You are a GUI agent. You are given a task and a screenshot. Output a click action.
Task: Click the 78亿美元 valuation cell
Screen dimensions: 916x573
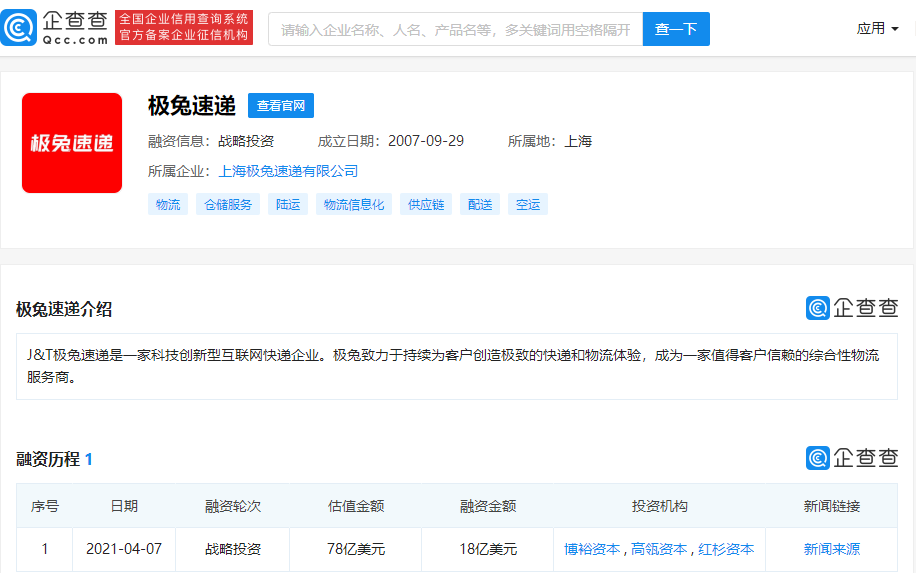coord(356,549)
